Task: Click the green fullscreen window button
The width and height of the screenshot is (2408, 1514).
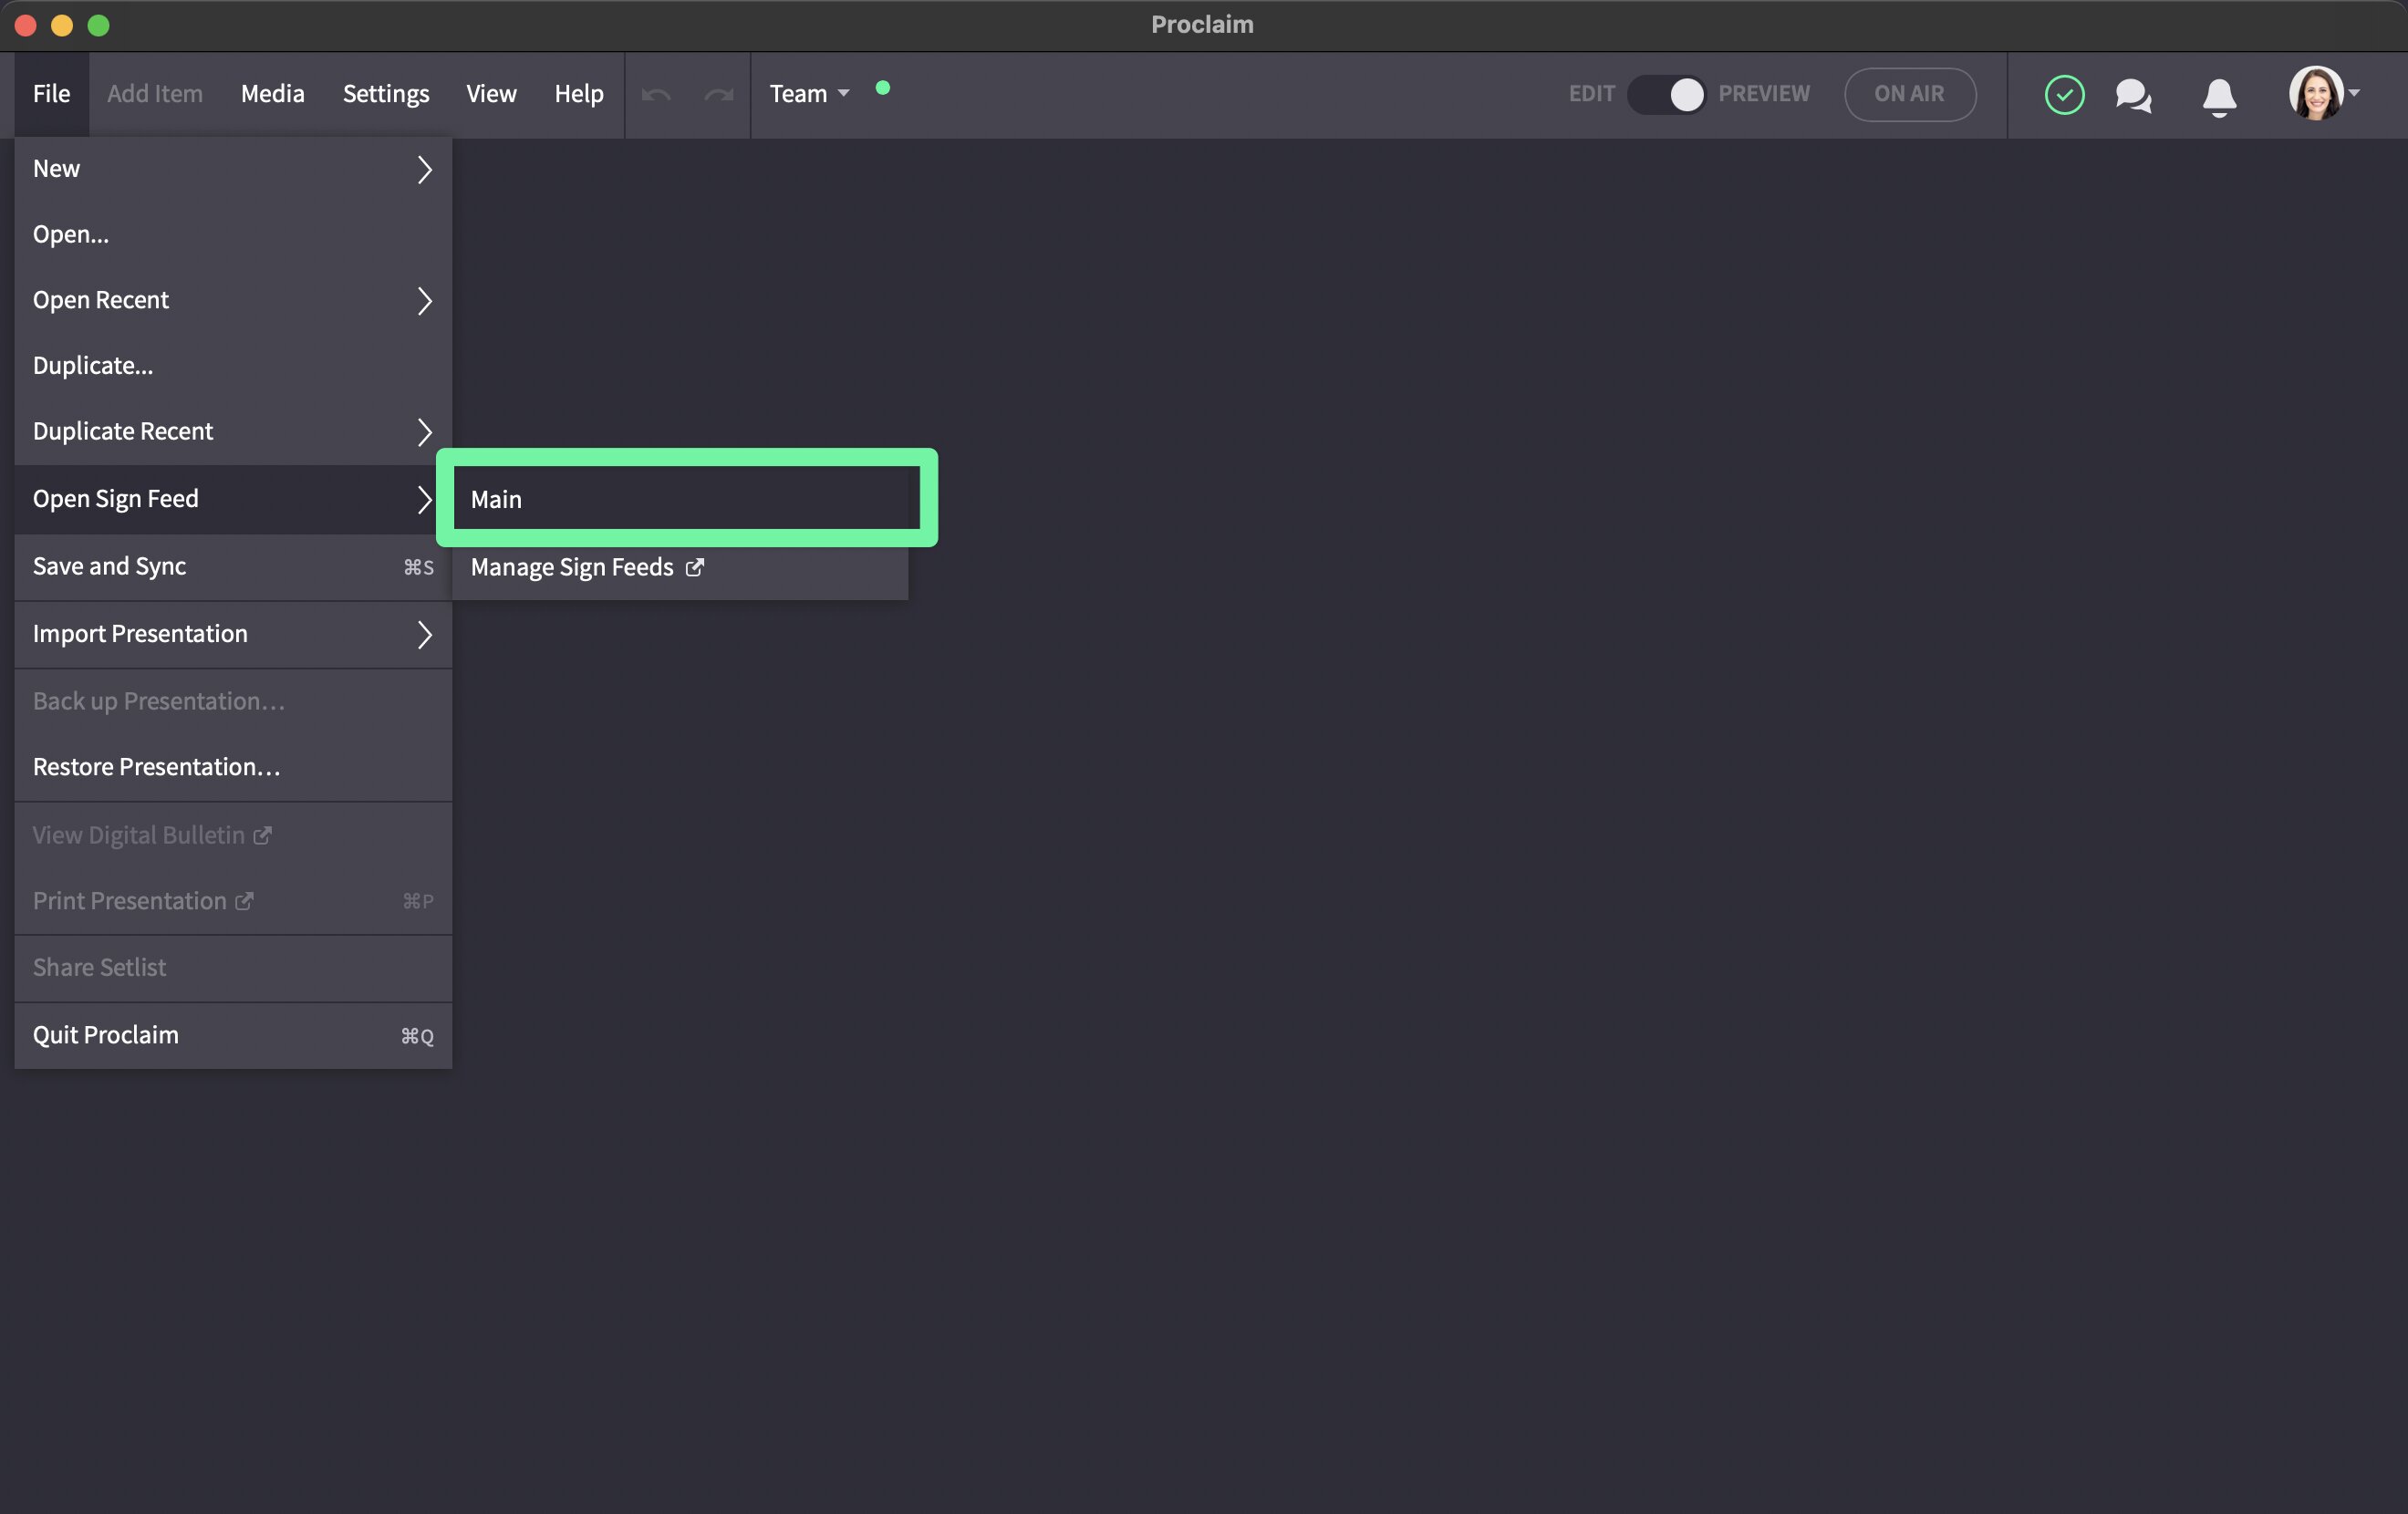Action: pyautogui.click(x=98, y=25)
